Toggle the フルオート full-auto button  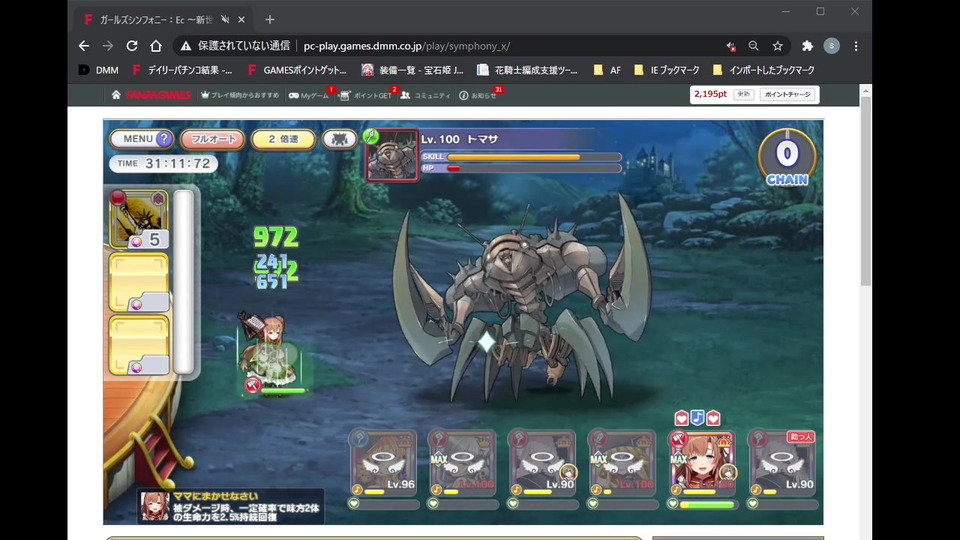213,139
